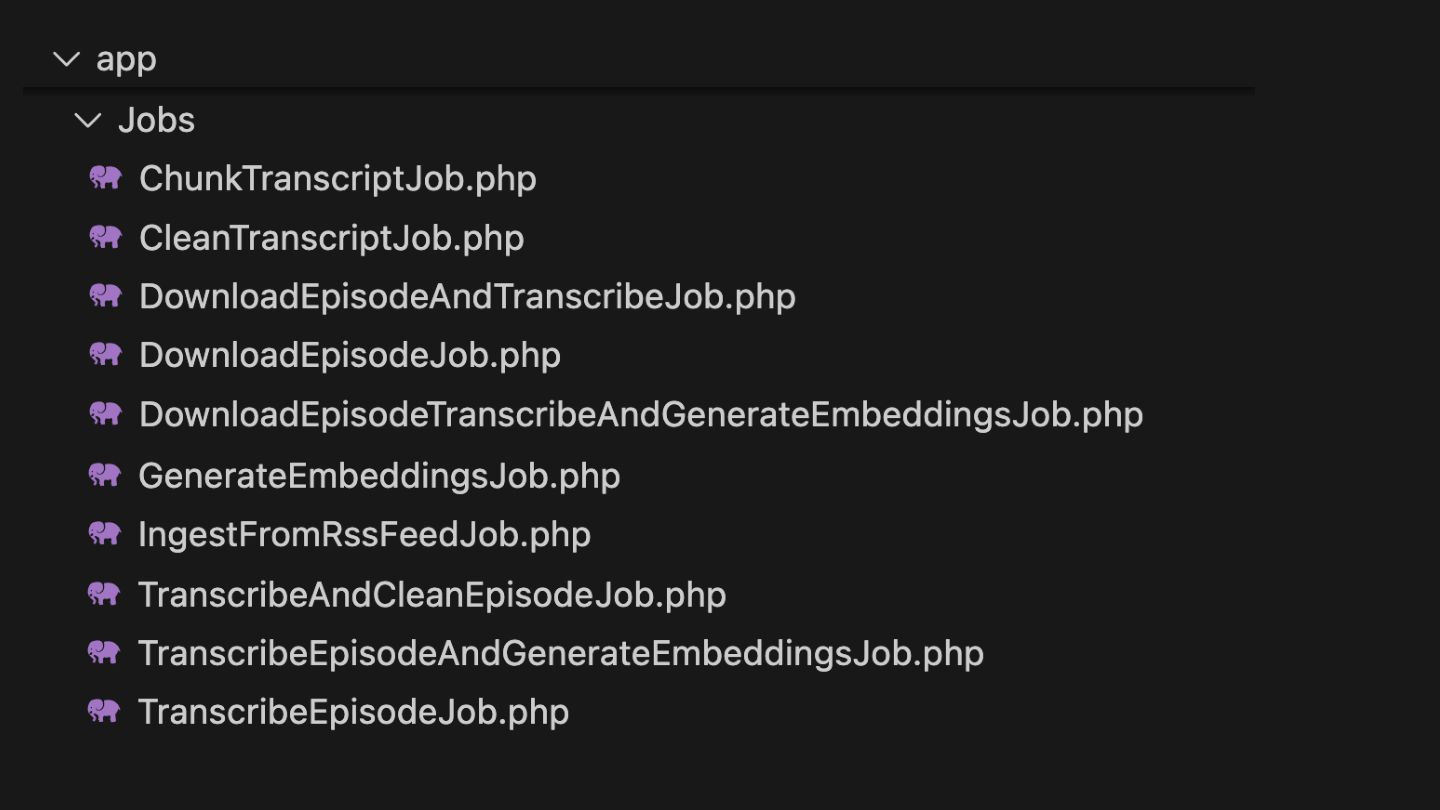Open TranscribeEpisodeAndGenerateEmbeddingsJob.php file
Image resolution: width=1440 pixels, height=810 pixels.
click(560, 653)
